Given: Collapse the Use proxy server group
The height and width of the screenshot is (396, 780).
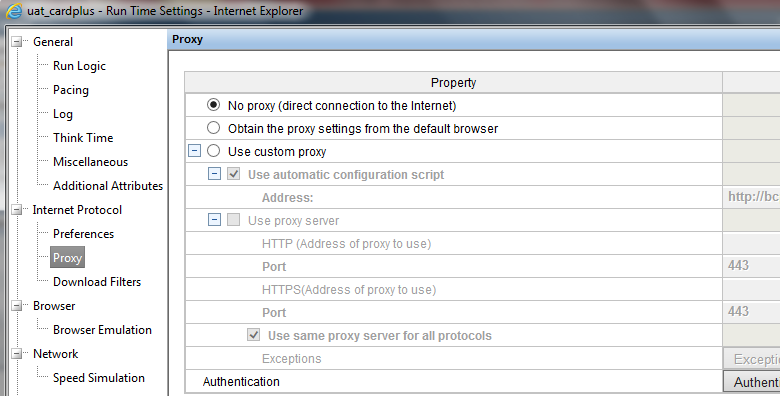Looking at the screenshot, I should (x=214, y=220).
